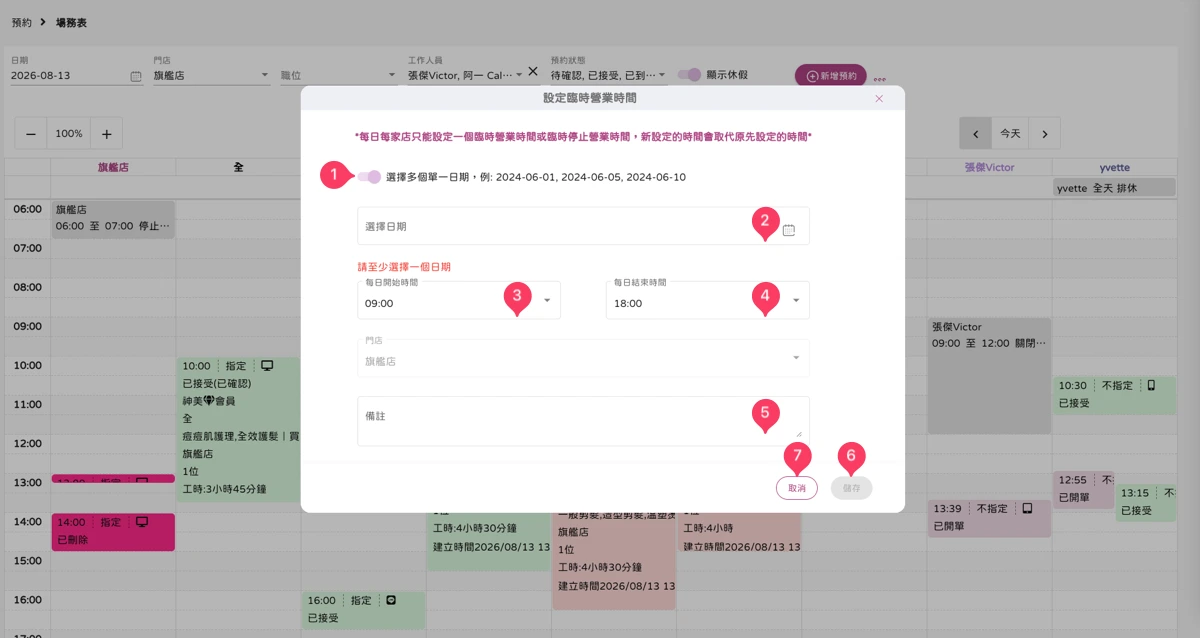1200x638 pixels.
Task: Open 每日結束時間 dropdown showing 18:00
Action: point(708,299)
